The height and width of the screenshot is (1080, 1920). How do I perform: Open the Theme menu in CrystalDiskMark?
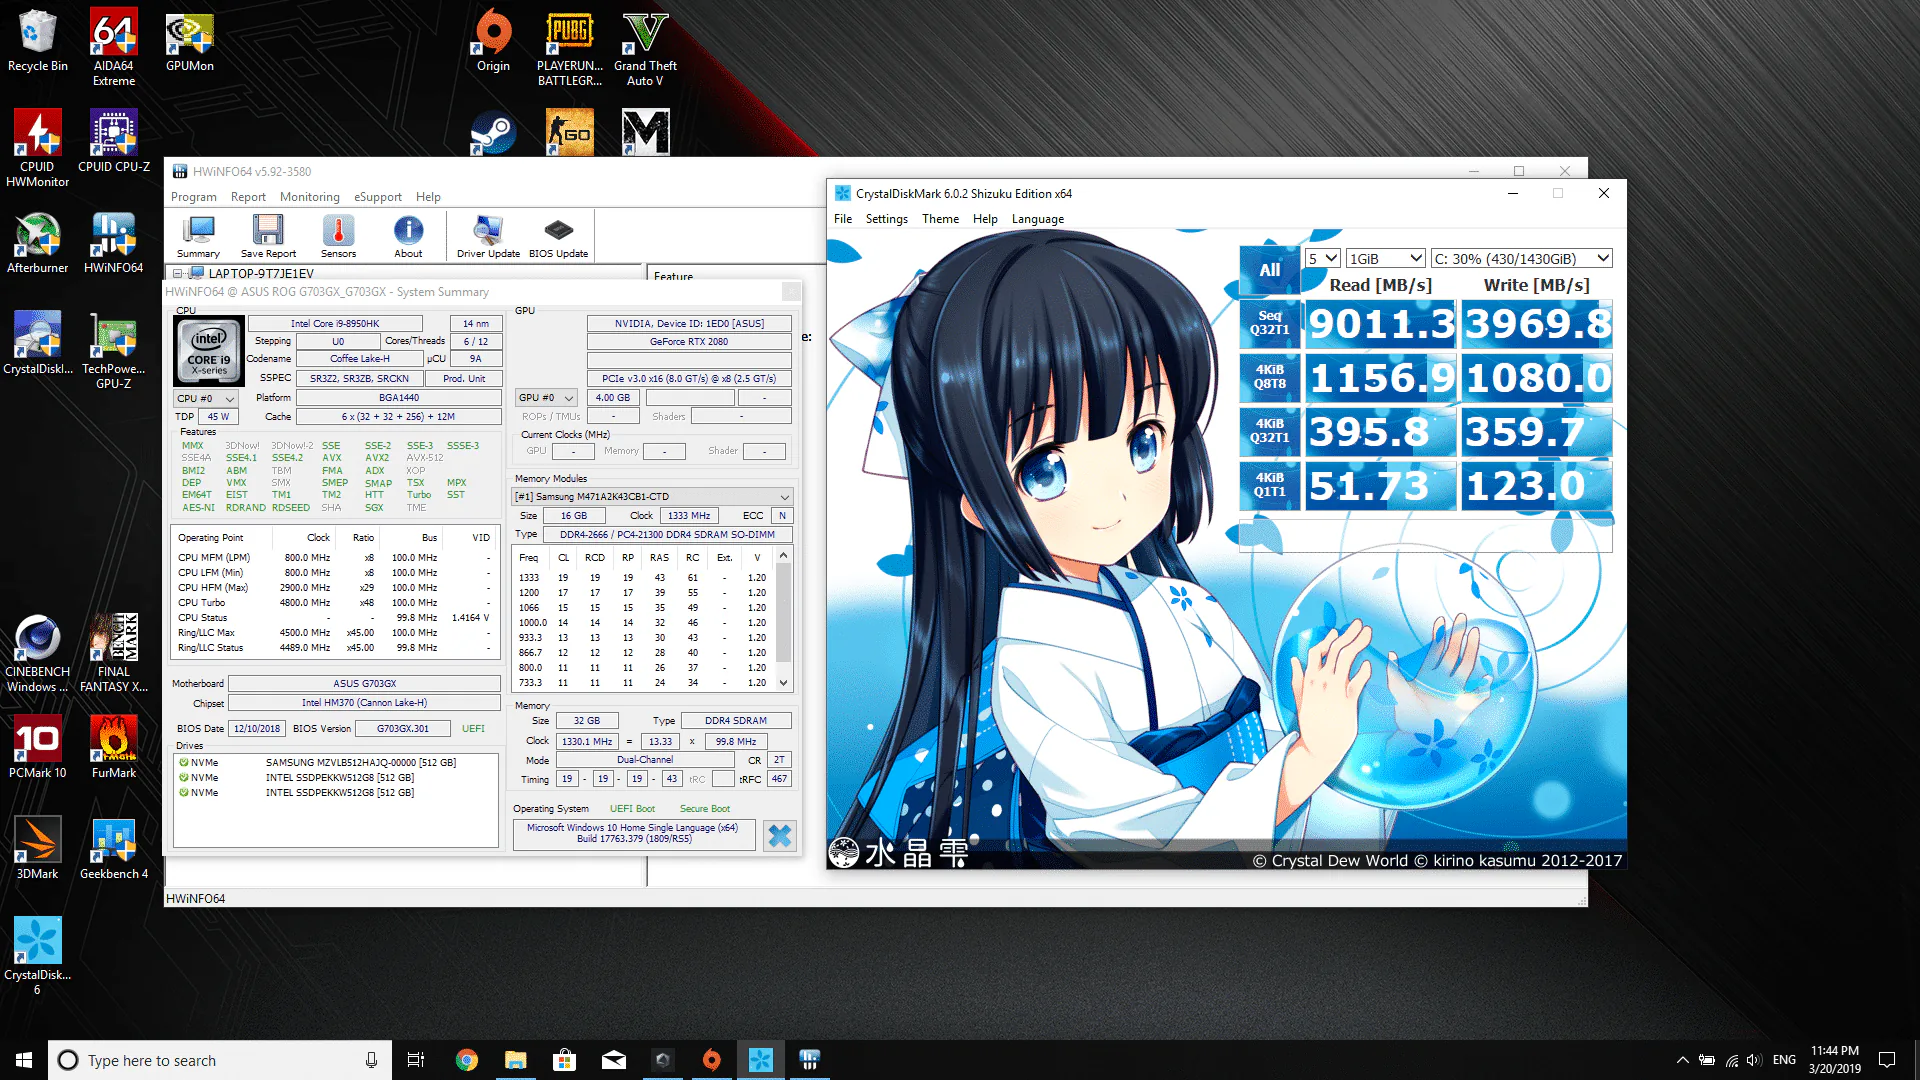[x=940, y=219]
